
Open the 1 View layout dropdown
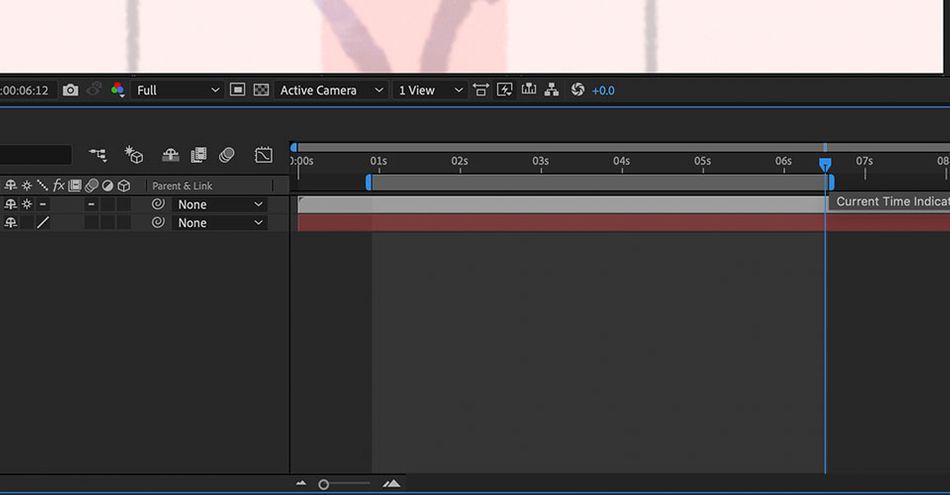coord(430,90)
